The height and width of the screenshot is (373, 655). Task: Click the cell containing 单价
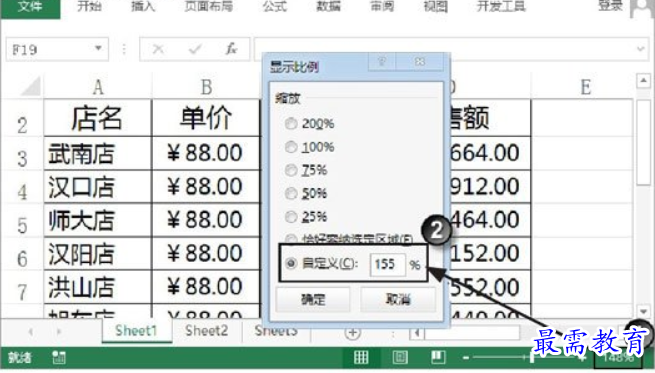pyautogui.click(x=206, y=118)
